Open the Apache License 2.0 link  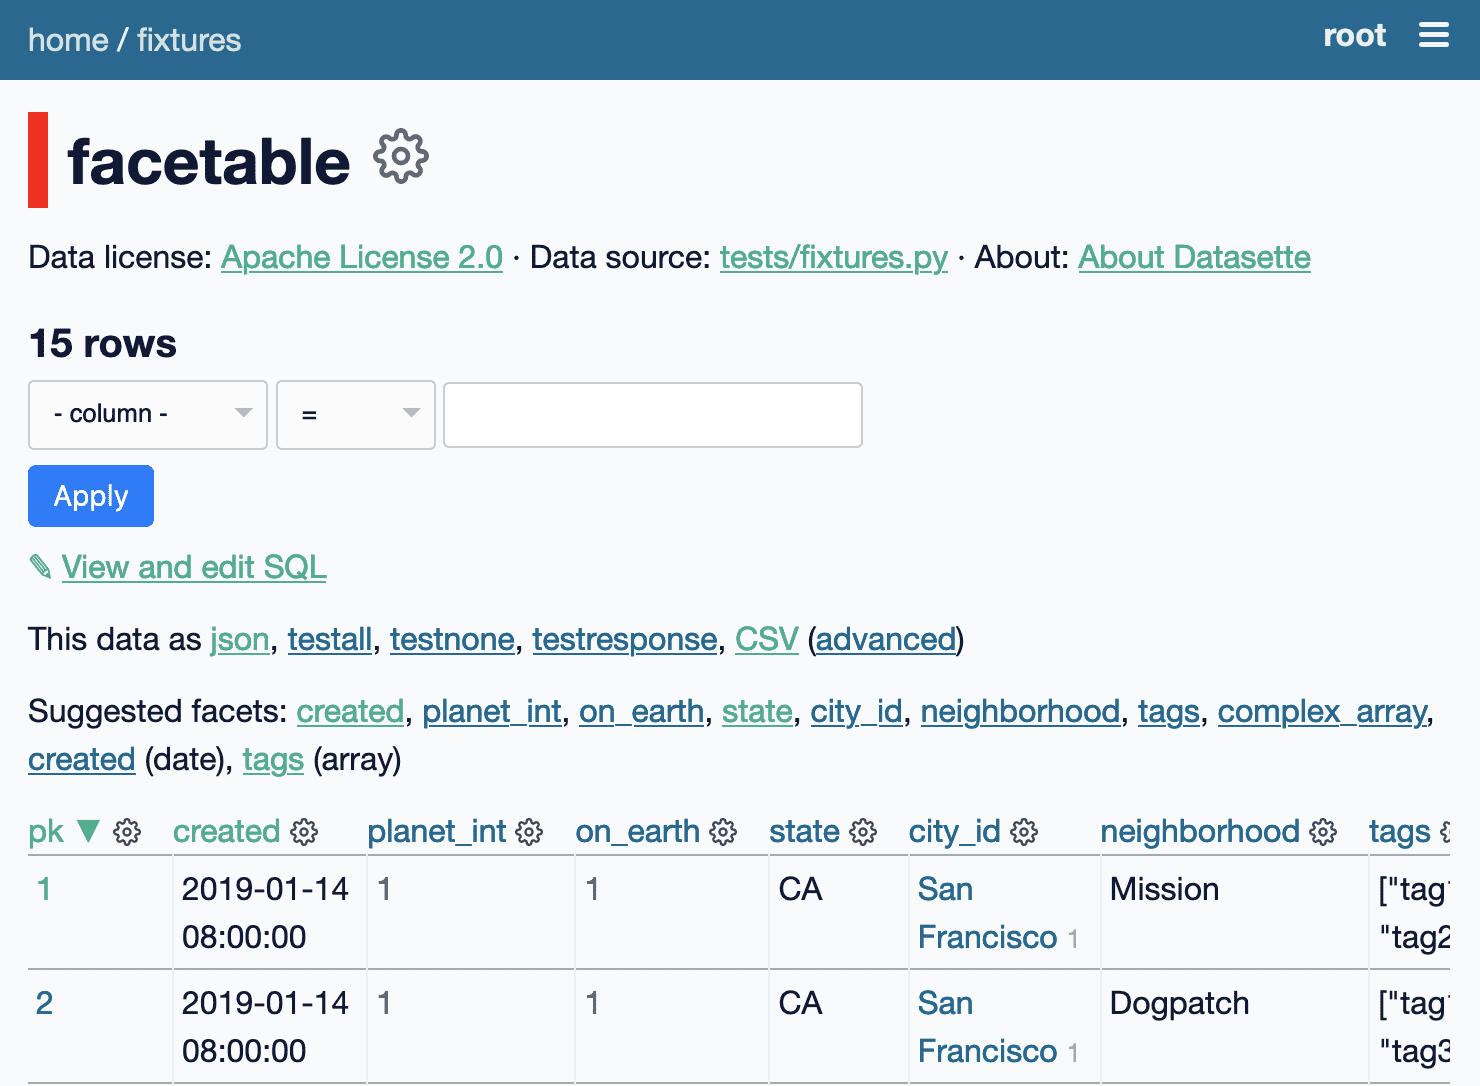pyautogui.click(x=361, y=257)
